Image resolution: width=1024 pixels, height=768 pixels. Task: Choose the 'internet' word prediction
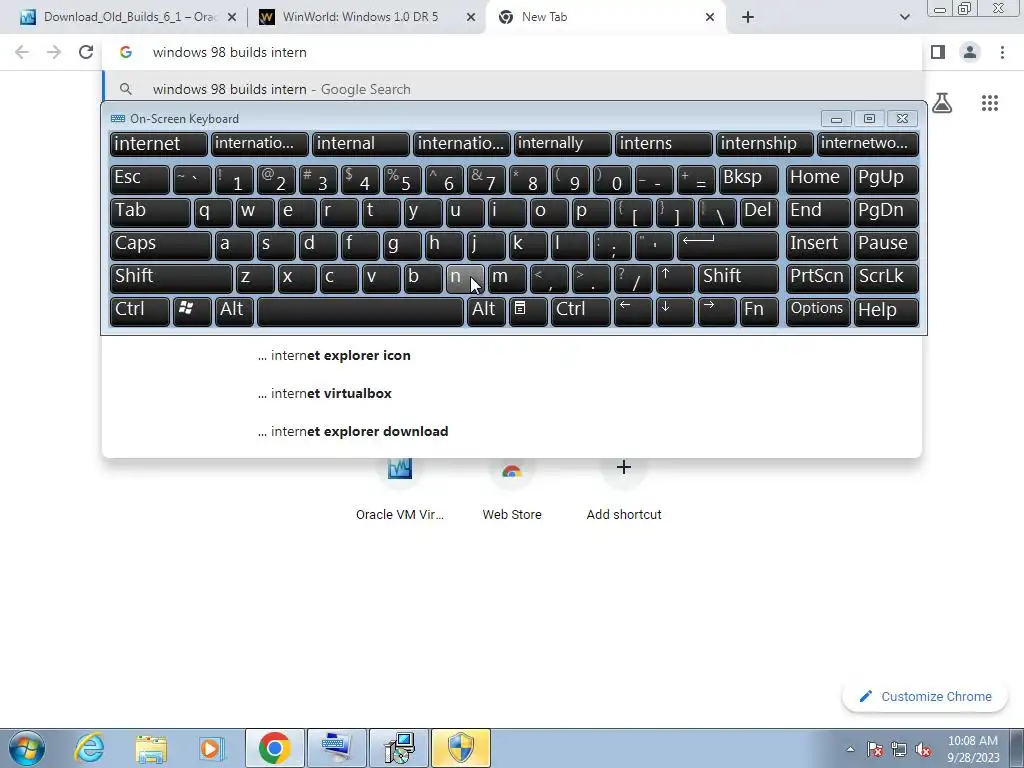coord(159,144)
